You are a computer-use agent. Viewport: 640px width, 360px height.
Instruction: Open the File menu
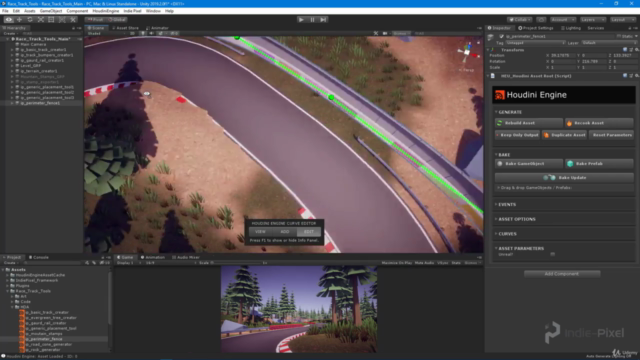5,11
